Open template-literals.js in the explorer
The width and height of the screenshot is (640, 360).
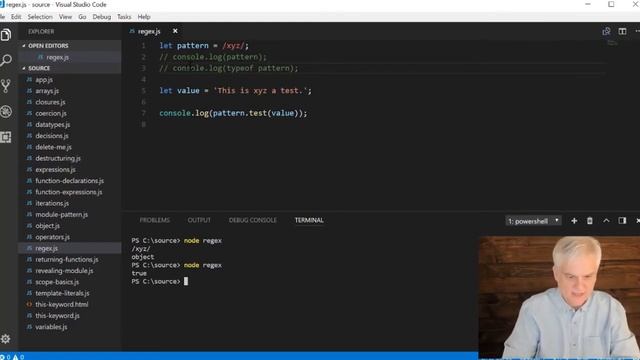(x=62, y=293)
